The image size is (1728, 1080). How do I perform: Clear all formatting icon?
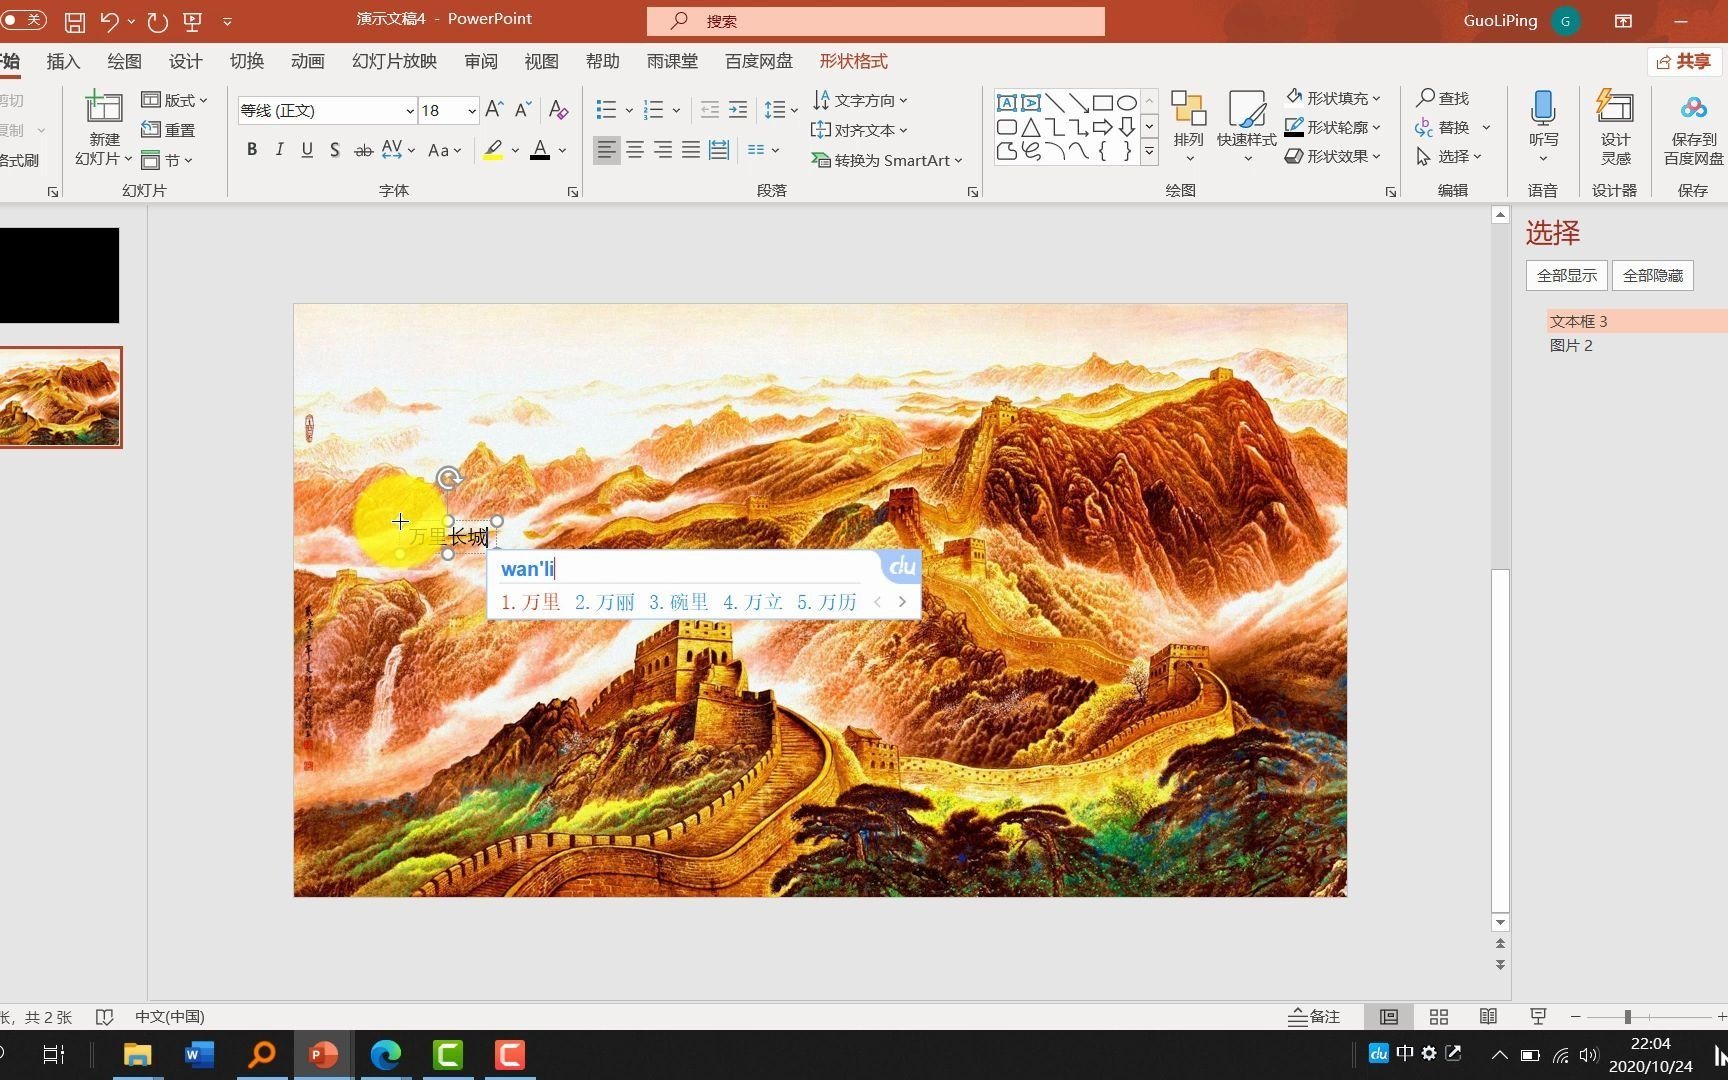[559, 110]
